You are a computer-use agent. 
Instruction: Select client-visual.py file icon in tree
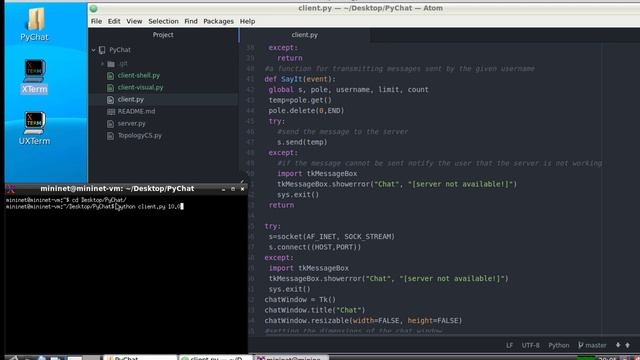pyautogui.click(x=110, y=87)
